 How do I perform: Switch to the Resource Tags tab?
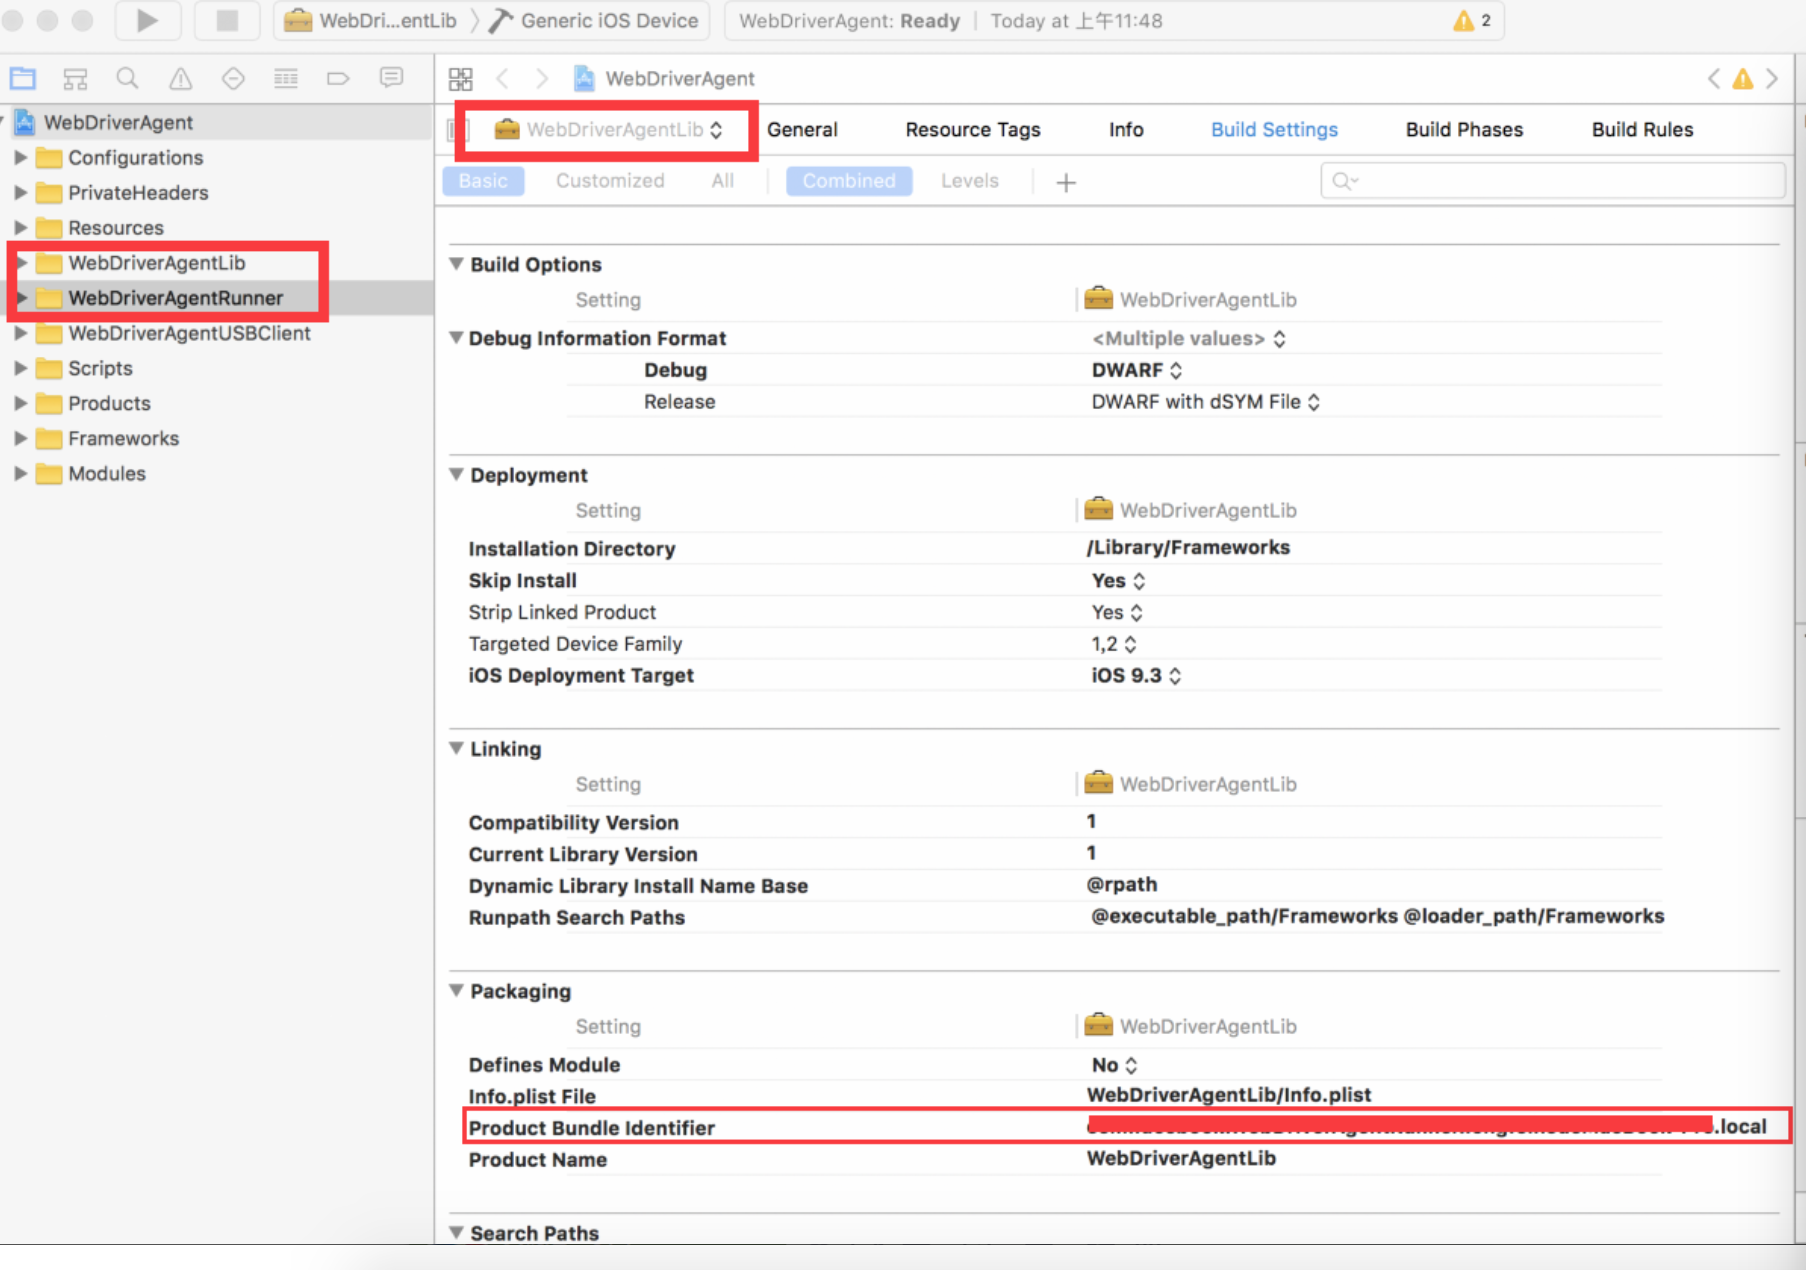pyautogui.click(x=973, y=129)
